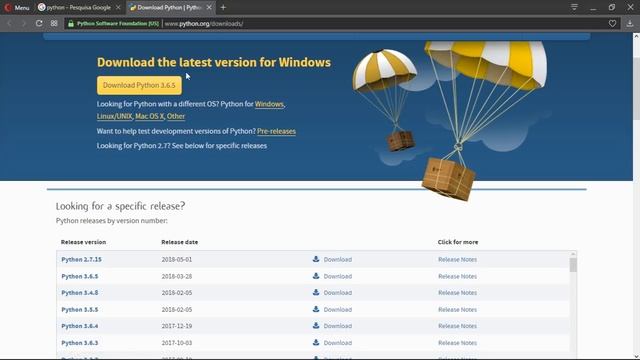Reload the current page
640x360 pixels.
[39, 24]
